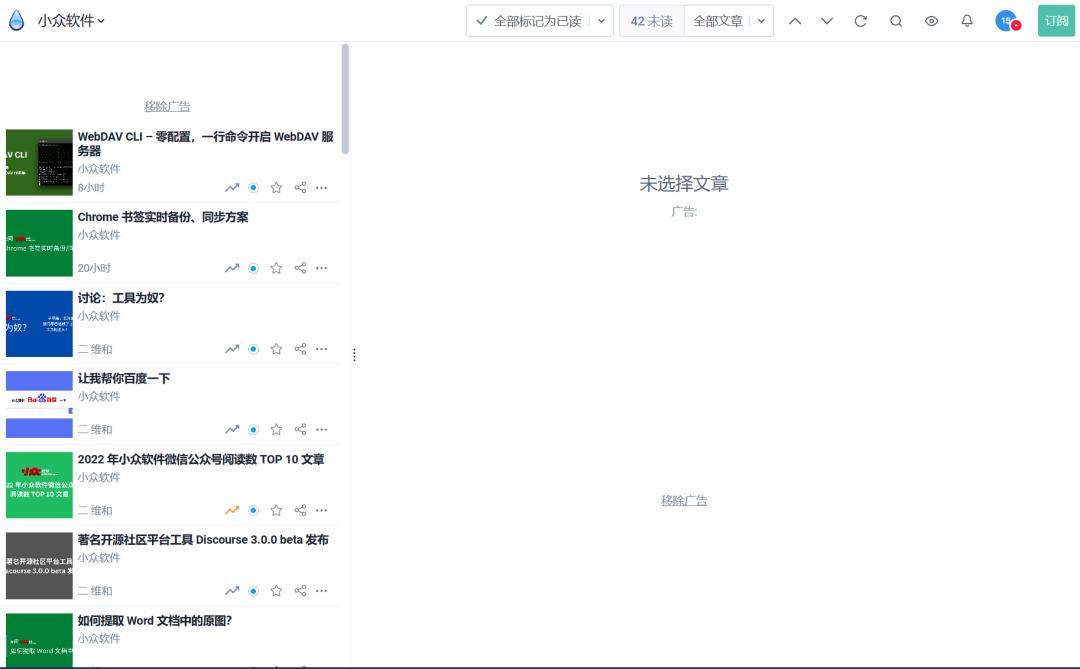Image resolution: width=1080 pixels, height=669 pixels.
Task: Open the eye view preferences icon
Action: [931, 20]
